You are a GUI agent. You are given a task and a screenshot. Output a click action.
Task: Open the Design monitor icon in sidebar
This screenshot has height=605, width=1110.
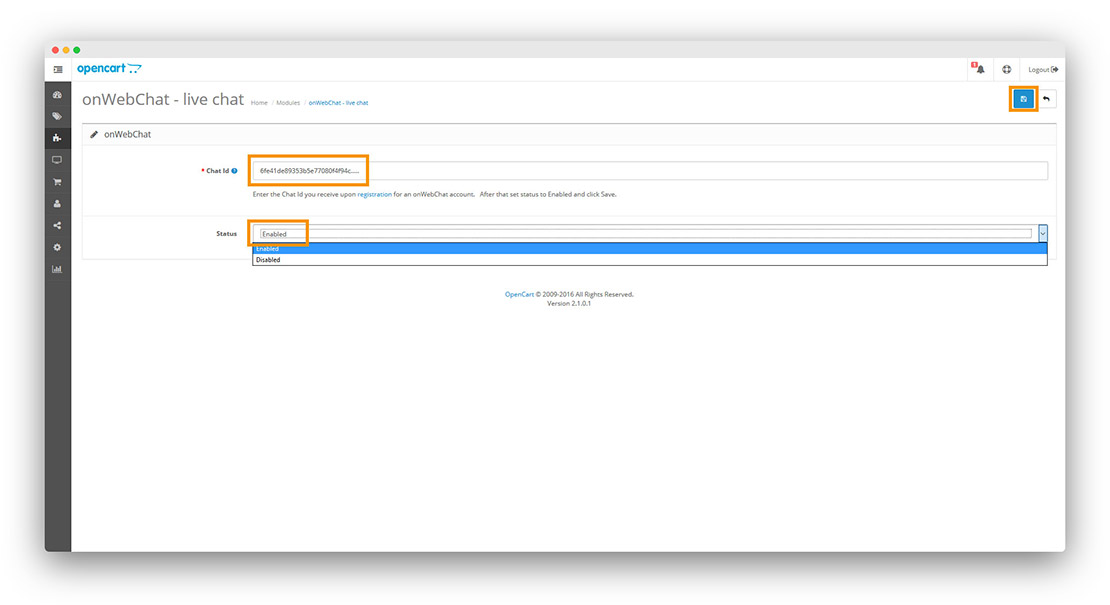click(57, 159)
